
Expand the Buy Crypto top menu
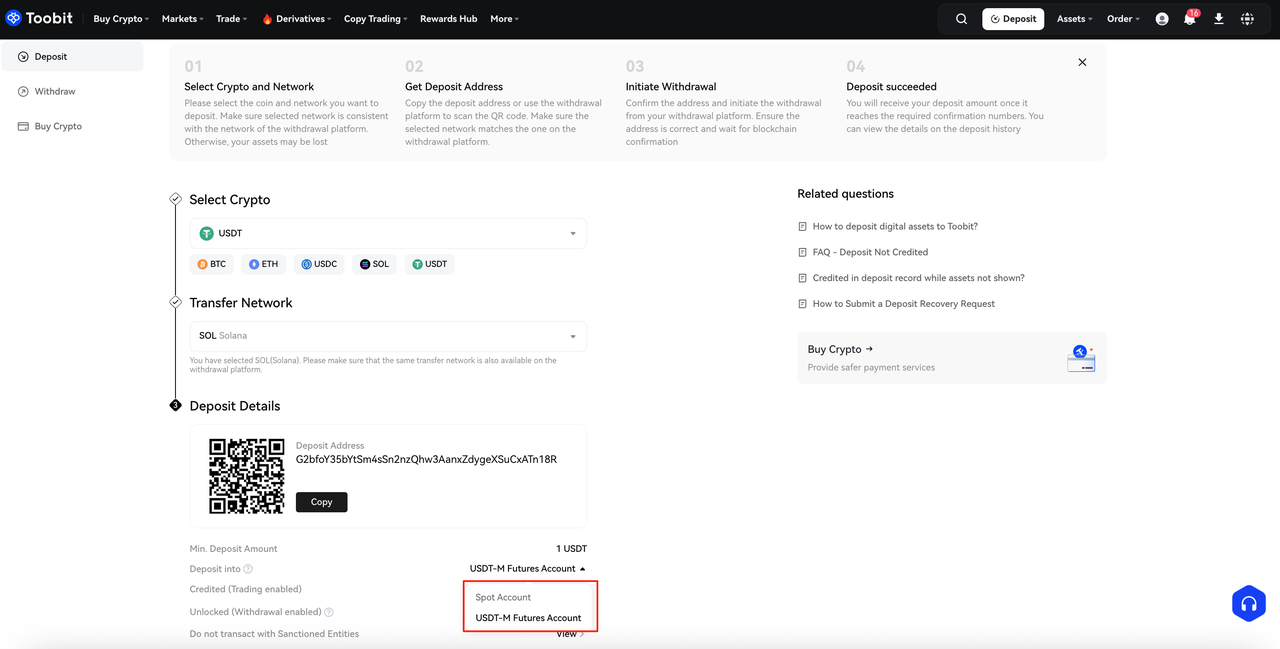121,19
